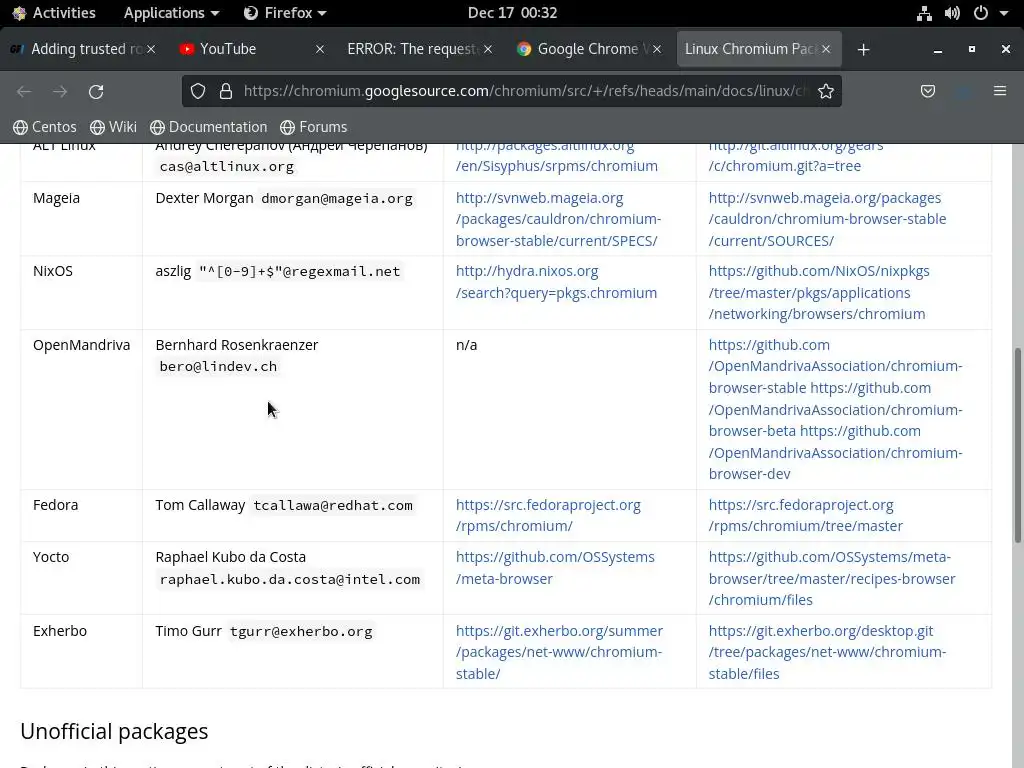
Task: Switch to Adding trusted root tab
Action: click(83, 49)
